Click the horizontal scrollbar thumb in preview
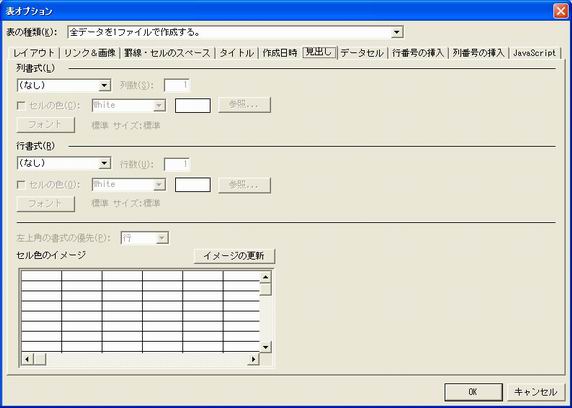 click(x=40, y=359)
